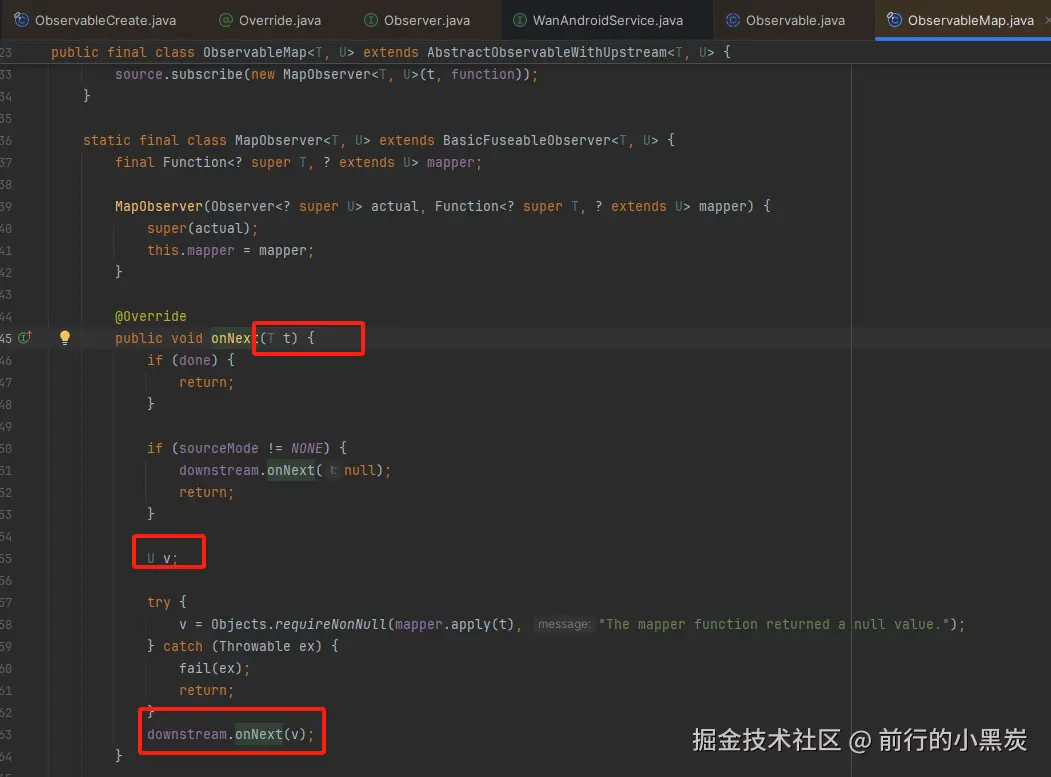Click the class icon on ObservableCreate.java tab
Viewport: 1051px width, 777px height.
(x=21, y=20)
